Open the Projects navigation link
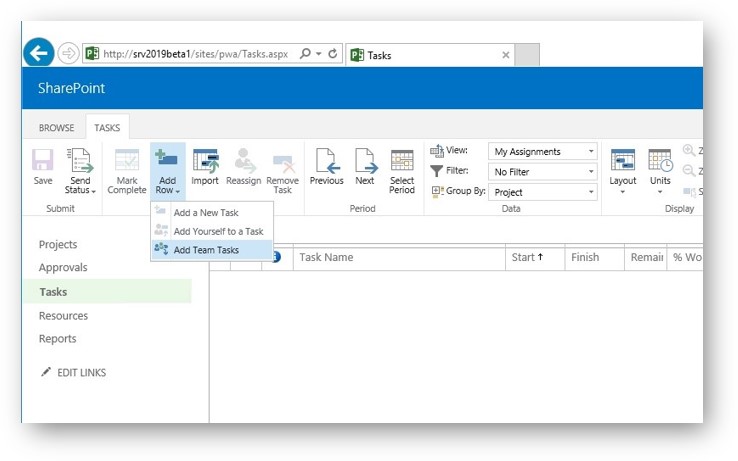The height and width of the screenshot is (461, 738). [58, 244]
